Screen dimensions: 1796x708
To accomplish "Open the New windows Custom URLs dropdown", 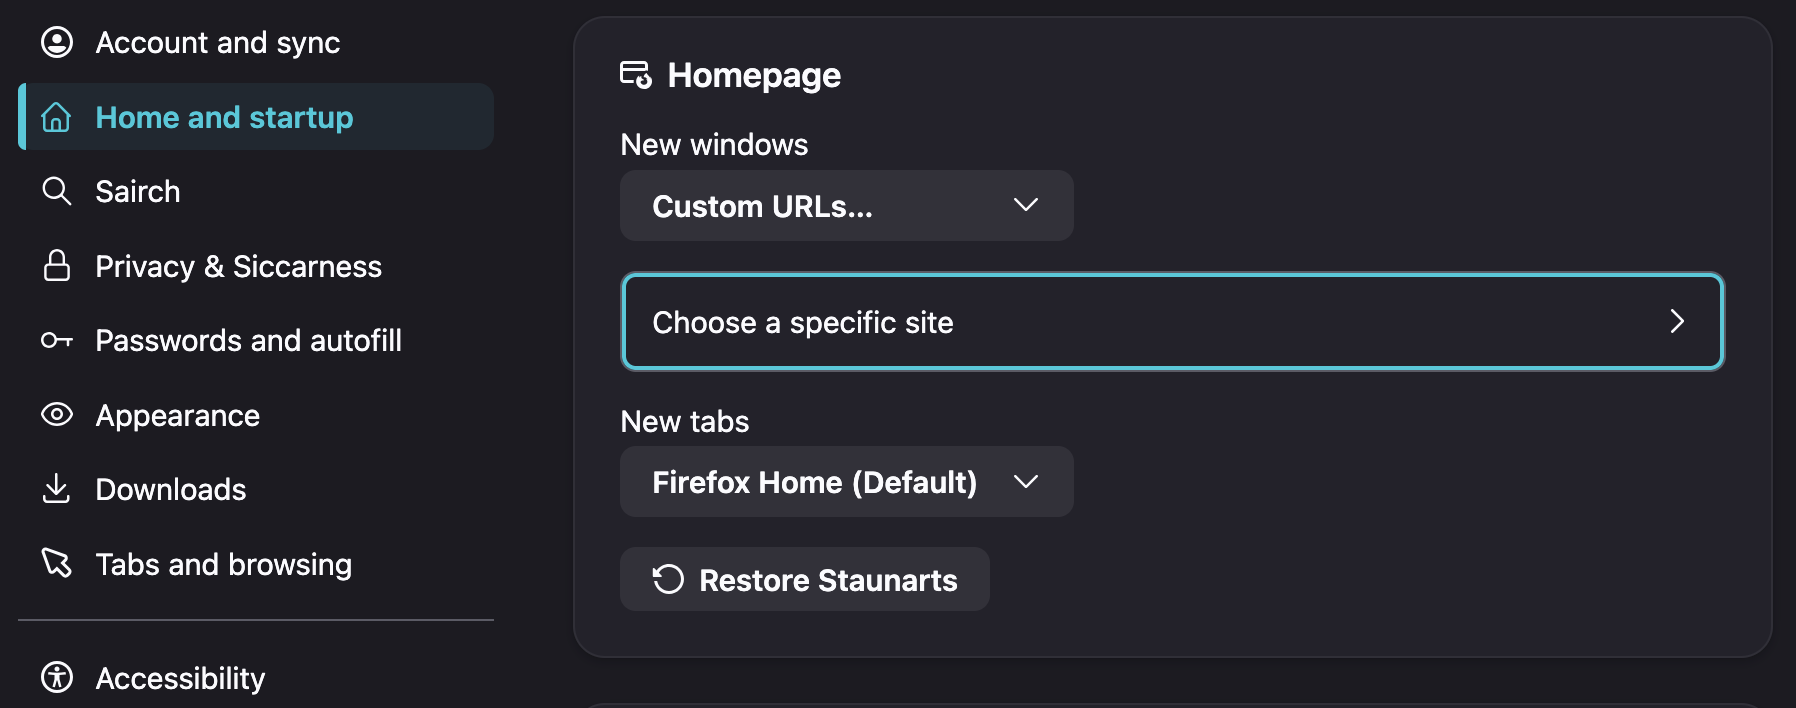I will 846,205.
